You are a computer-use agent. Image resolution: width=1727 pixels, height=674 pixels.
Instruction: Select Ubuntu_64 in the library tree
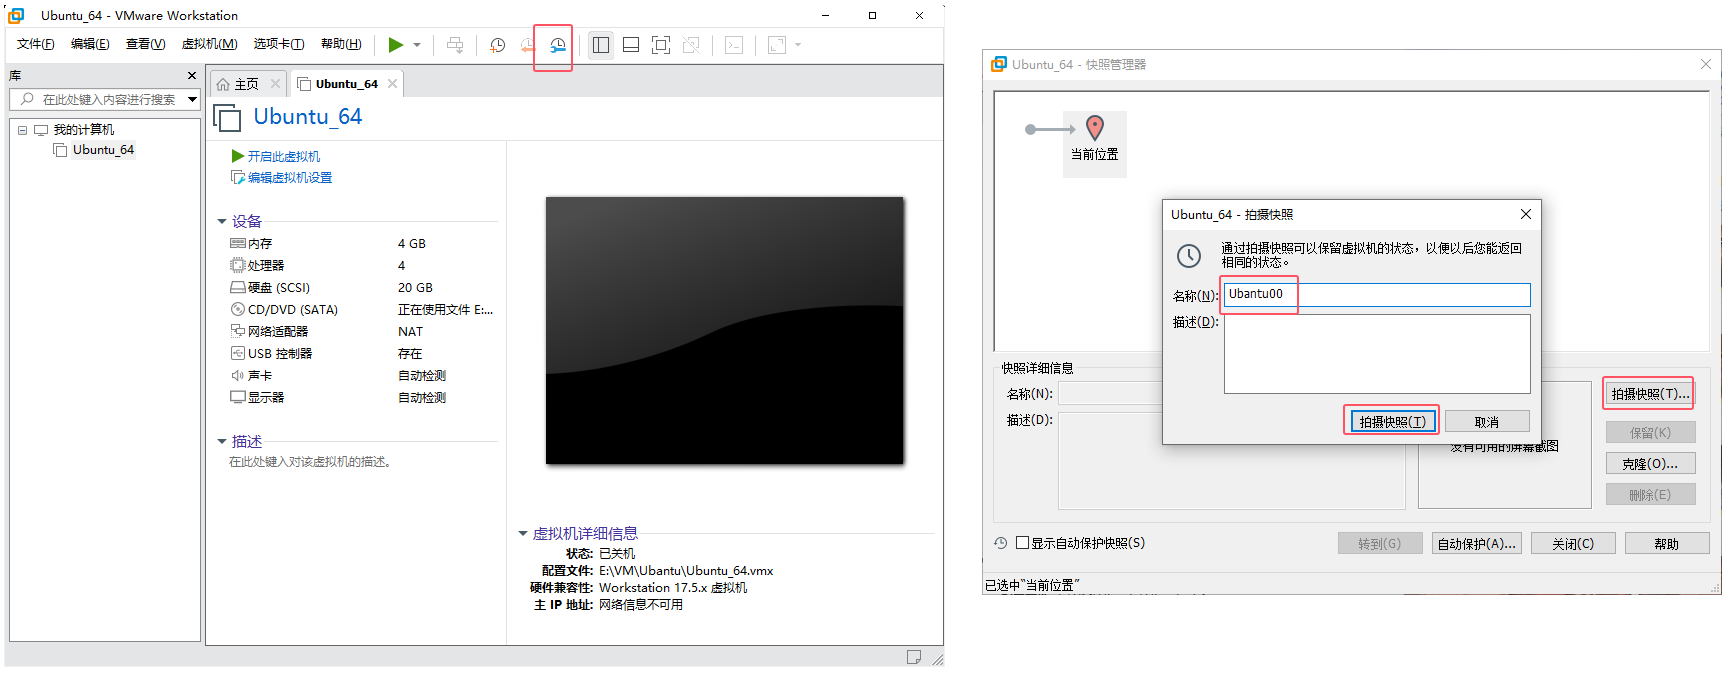(x=103, y=150)
